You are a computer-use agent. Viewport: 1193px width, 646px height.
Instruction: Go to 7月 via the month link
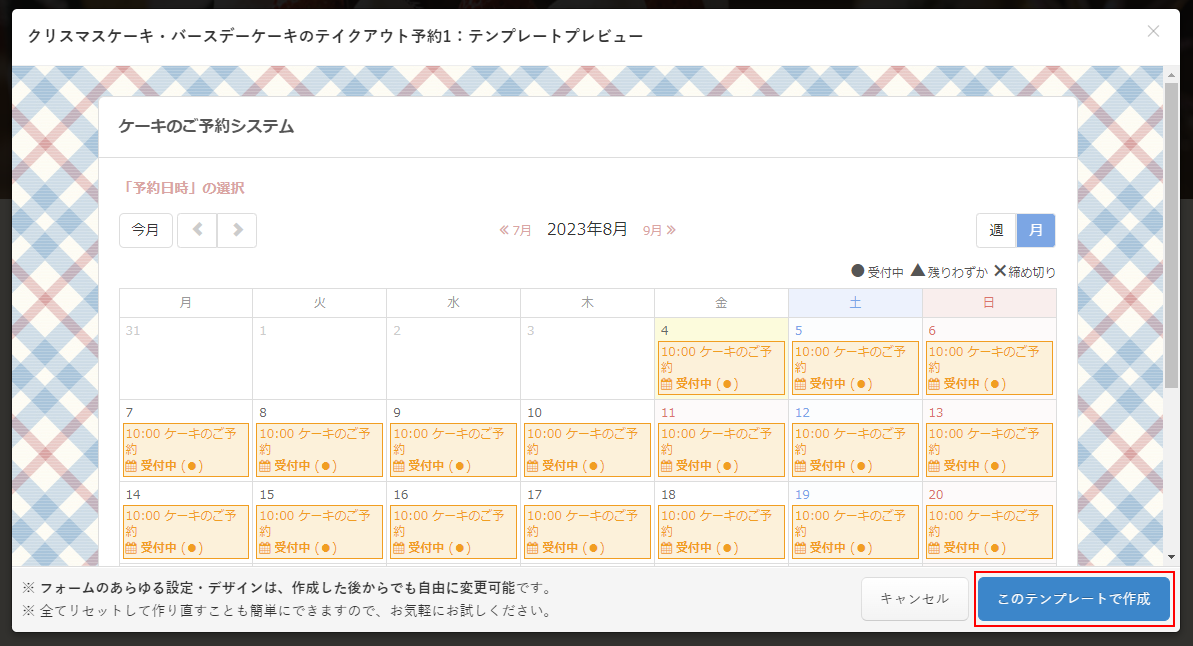click(516, 230)
